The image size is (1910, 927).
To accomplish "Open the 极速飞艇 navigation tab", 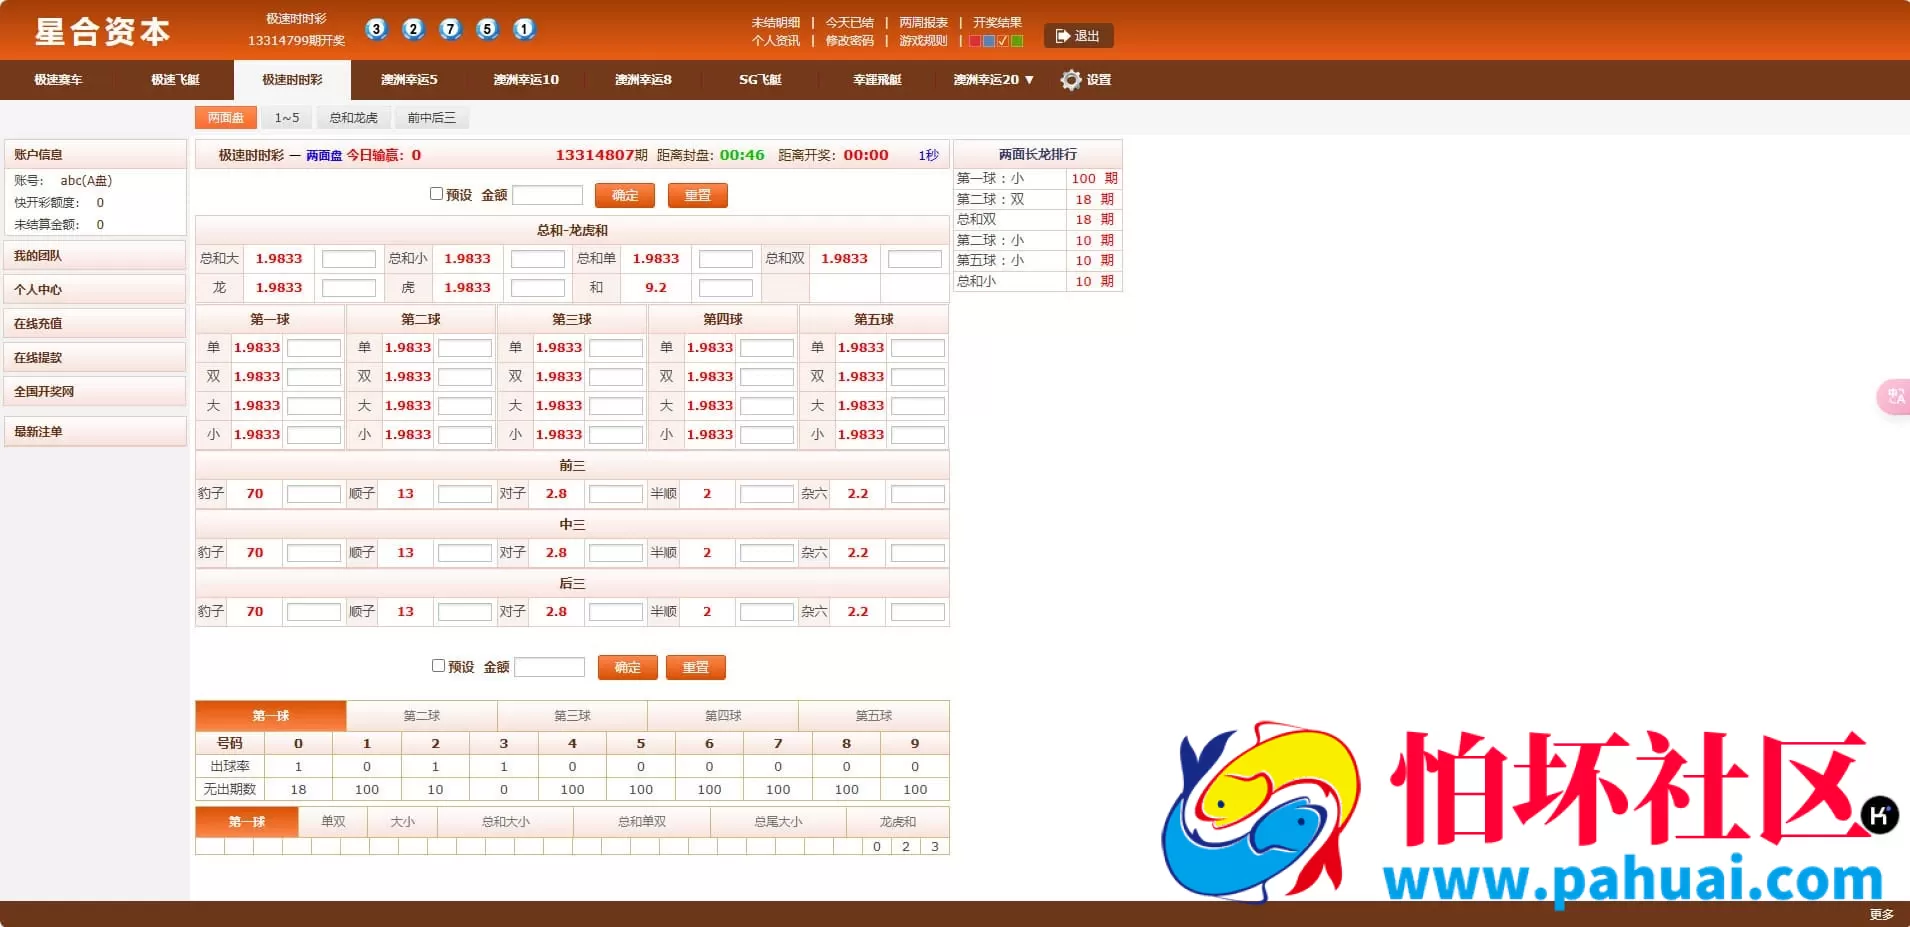I will [x=174, y=80].
